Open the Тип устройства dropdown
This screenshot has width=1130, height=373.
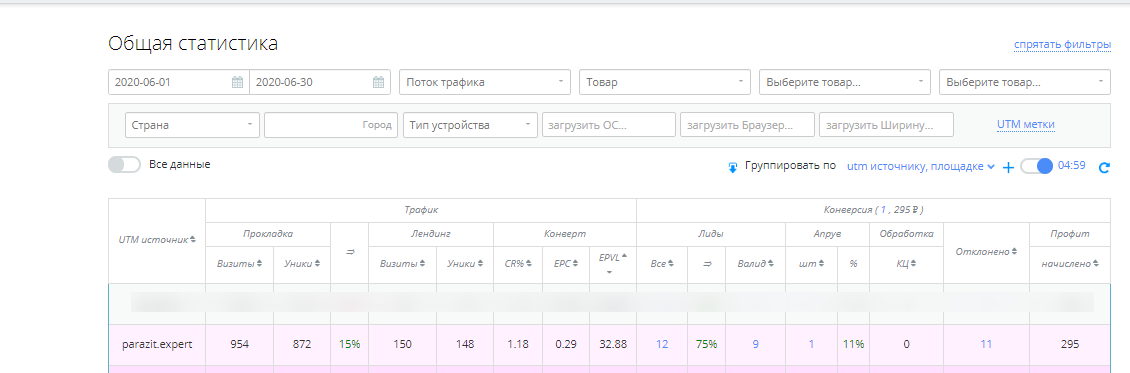pyautogui.click(x=471, y=125)
